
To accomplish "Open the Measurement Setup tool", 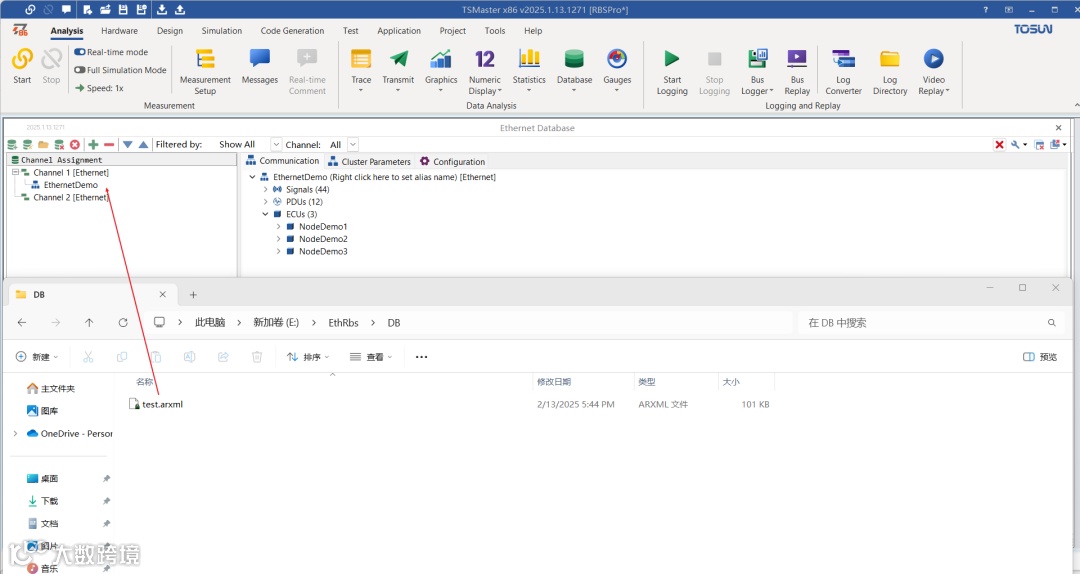I will [205, 71].
